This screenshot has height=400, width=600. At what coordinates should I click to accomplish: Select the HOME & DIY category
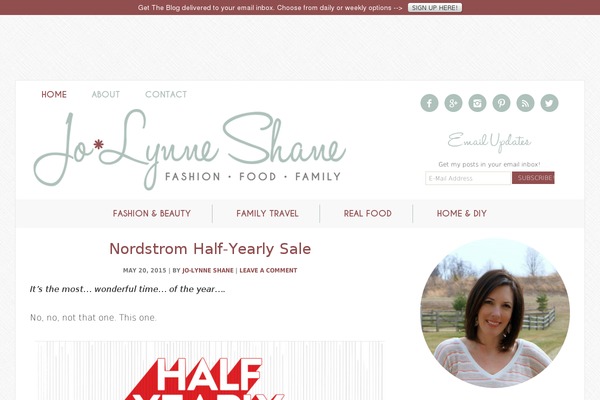[x=461, y=213]
